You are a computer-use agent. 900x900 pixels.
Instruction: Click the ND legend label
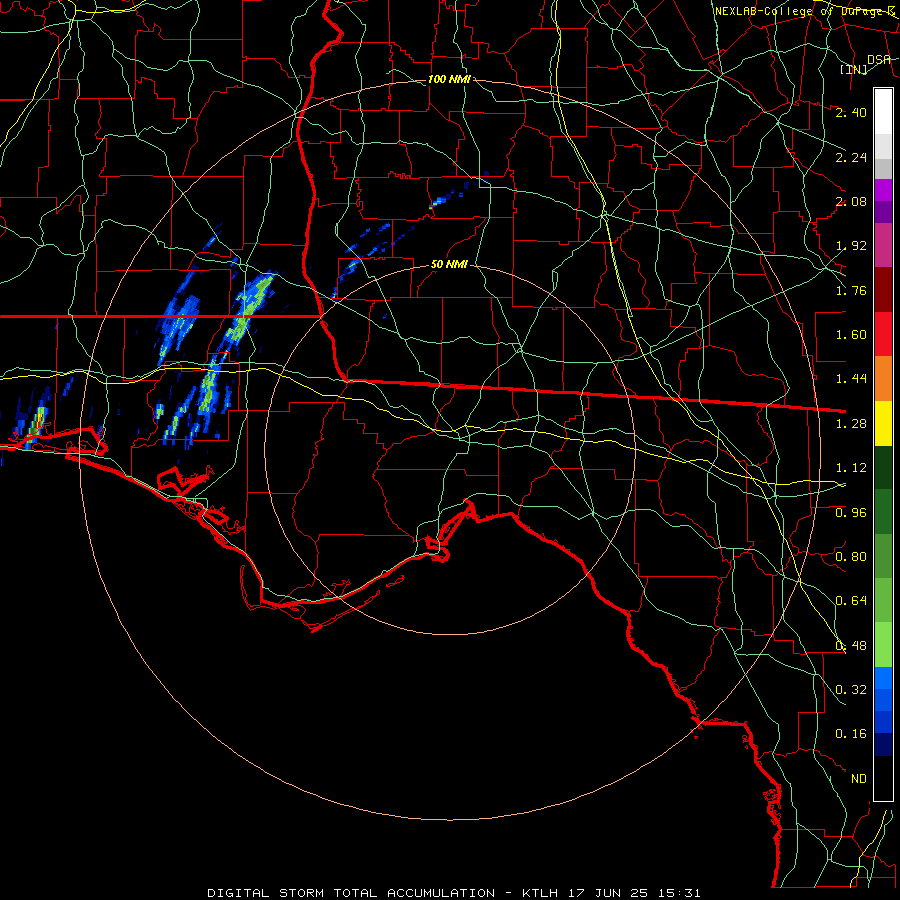[859, 779]
